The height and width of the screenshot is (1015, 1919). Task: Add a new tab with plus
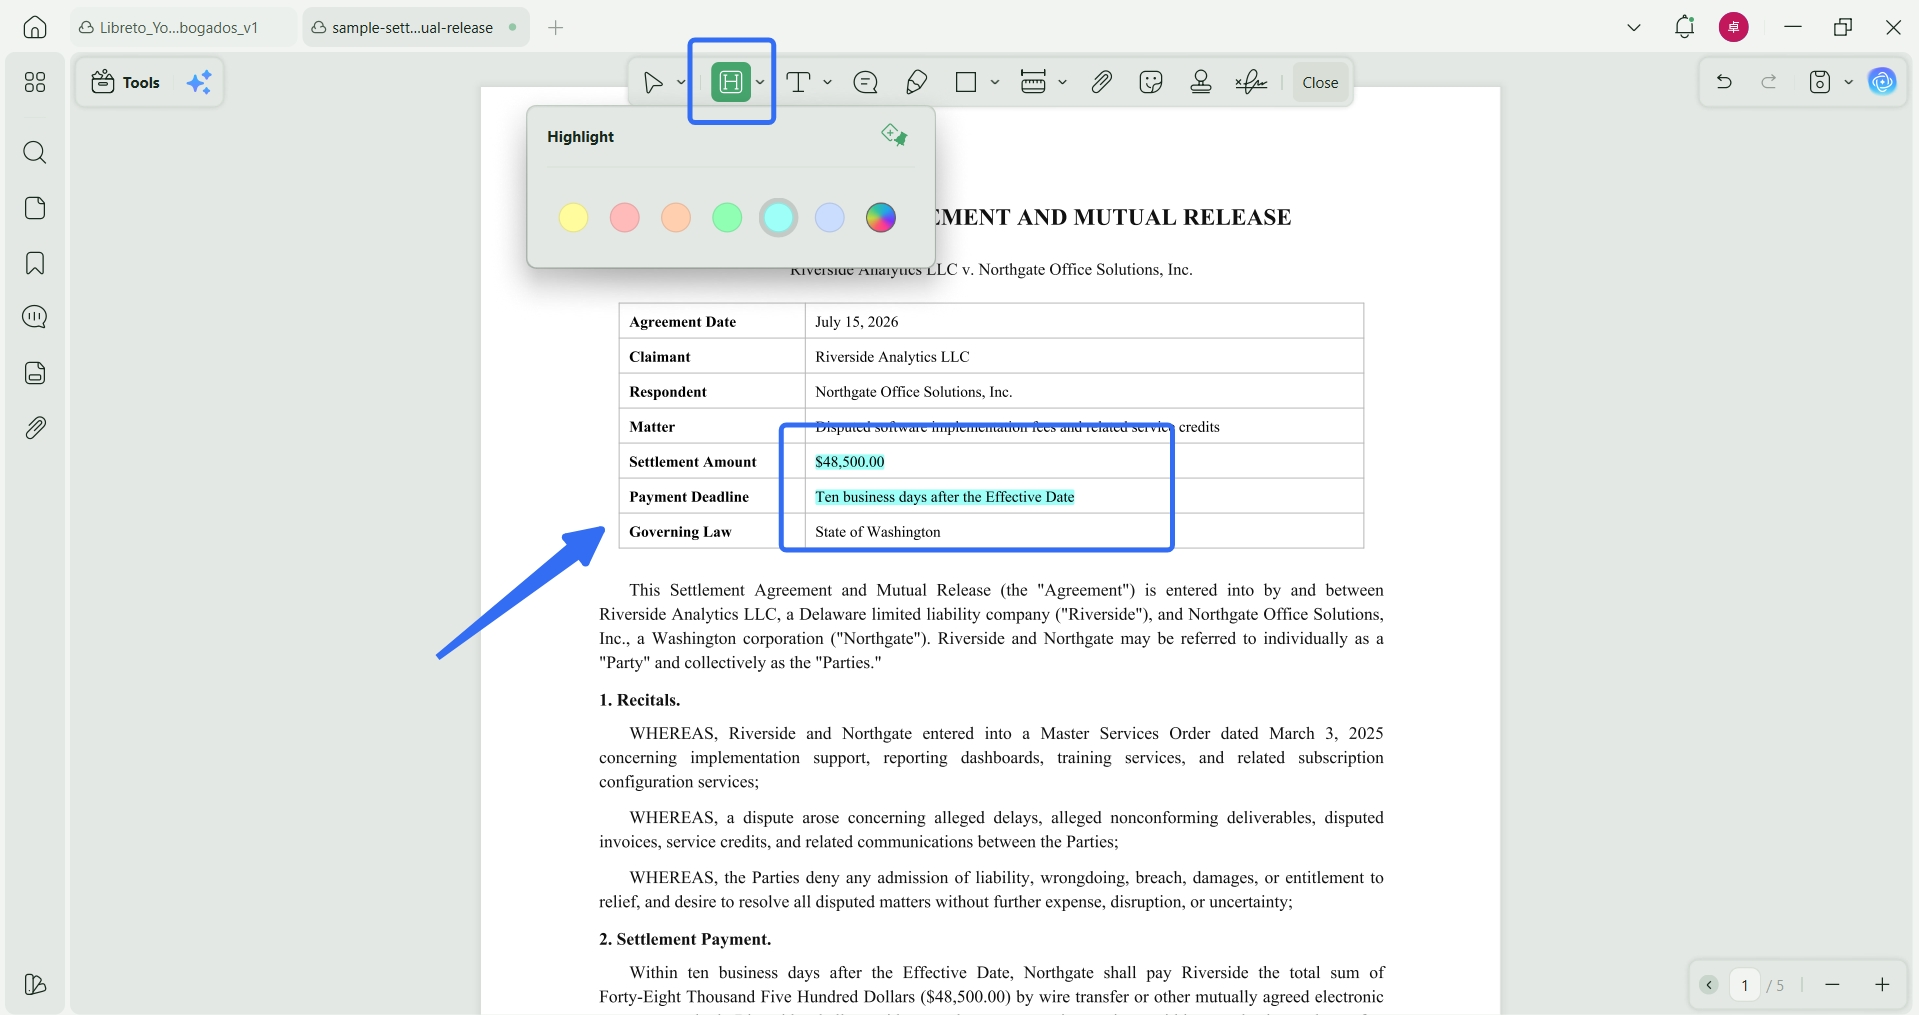[556, 27]
